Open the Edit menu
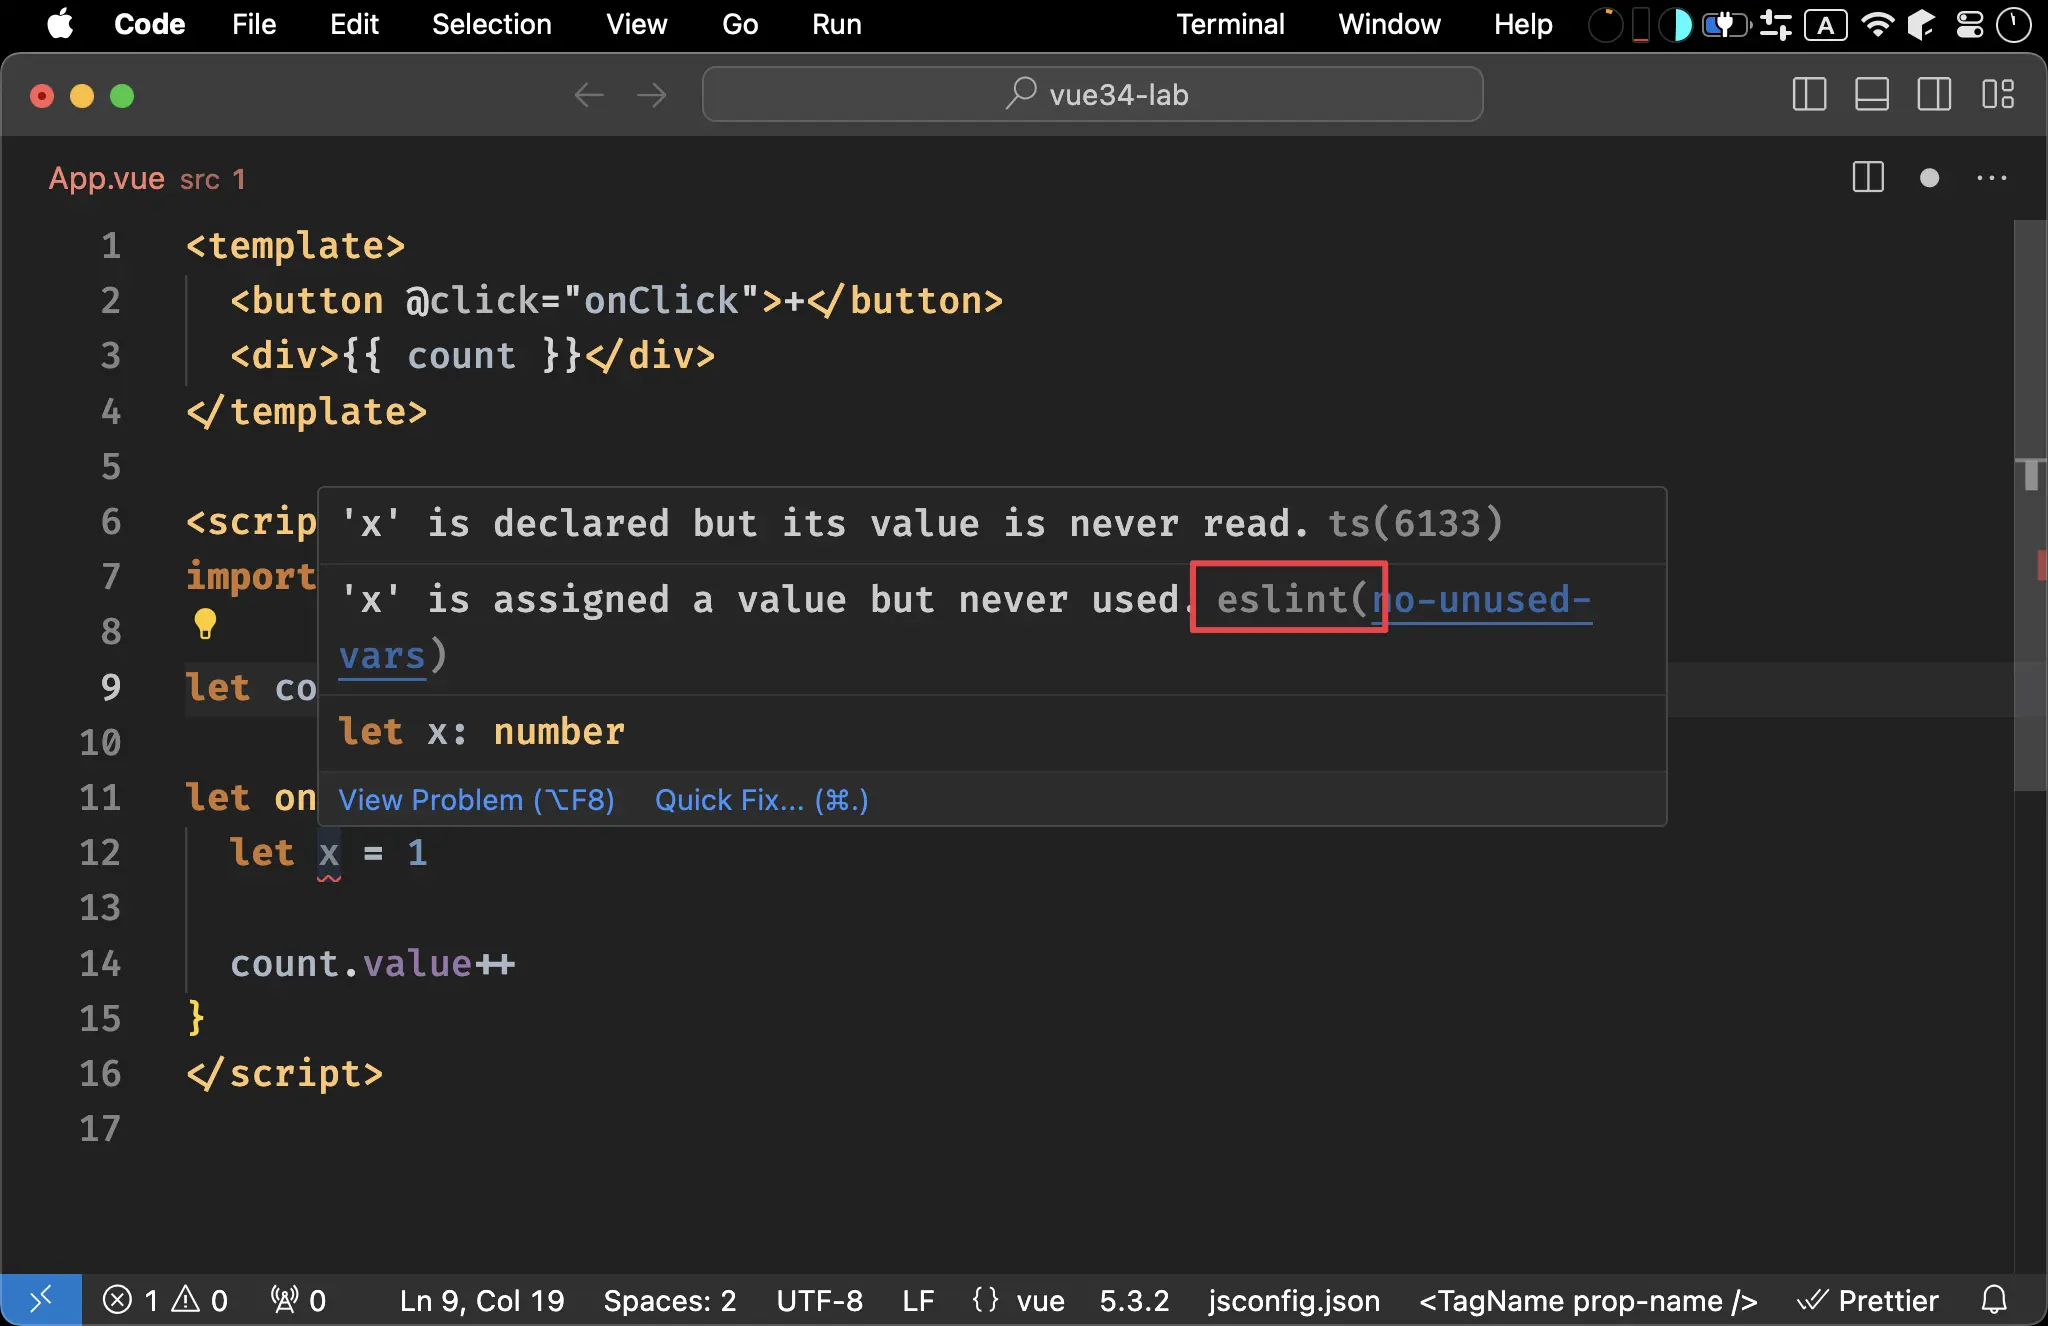The height and width of the screenshot is (1326, 2048). click(354, 24)
